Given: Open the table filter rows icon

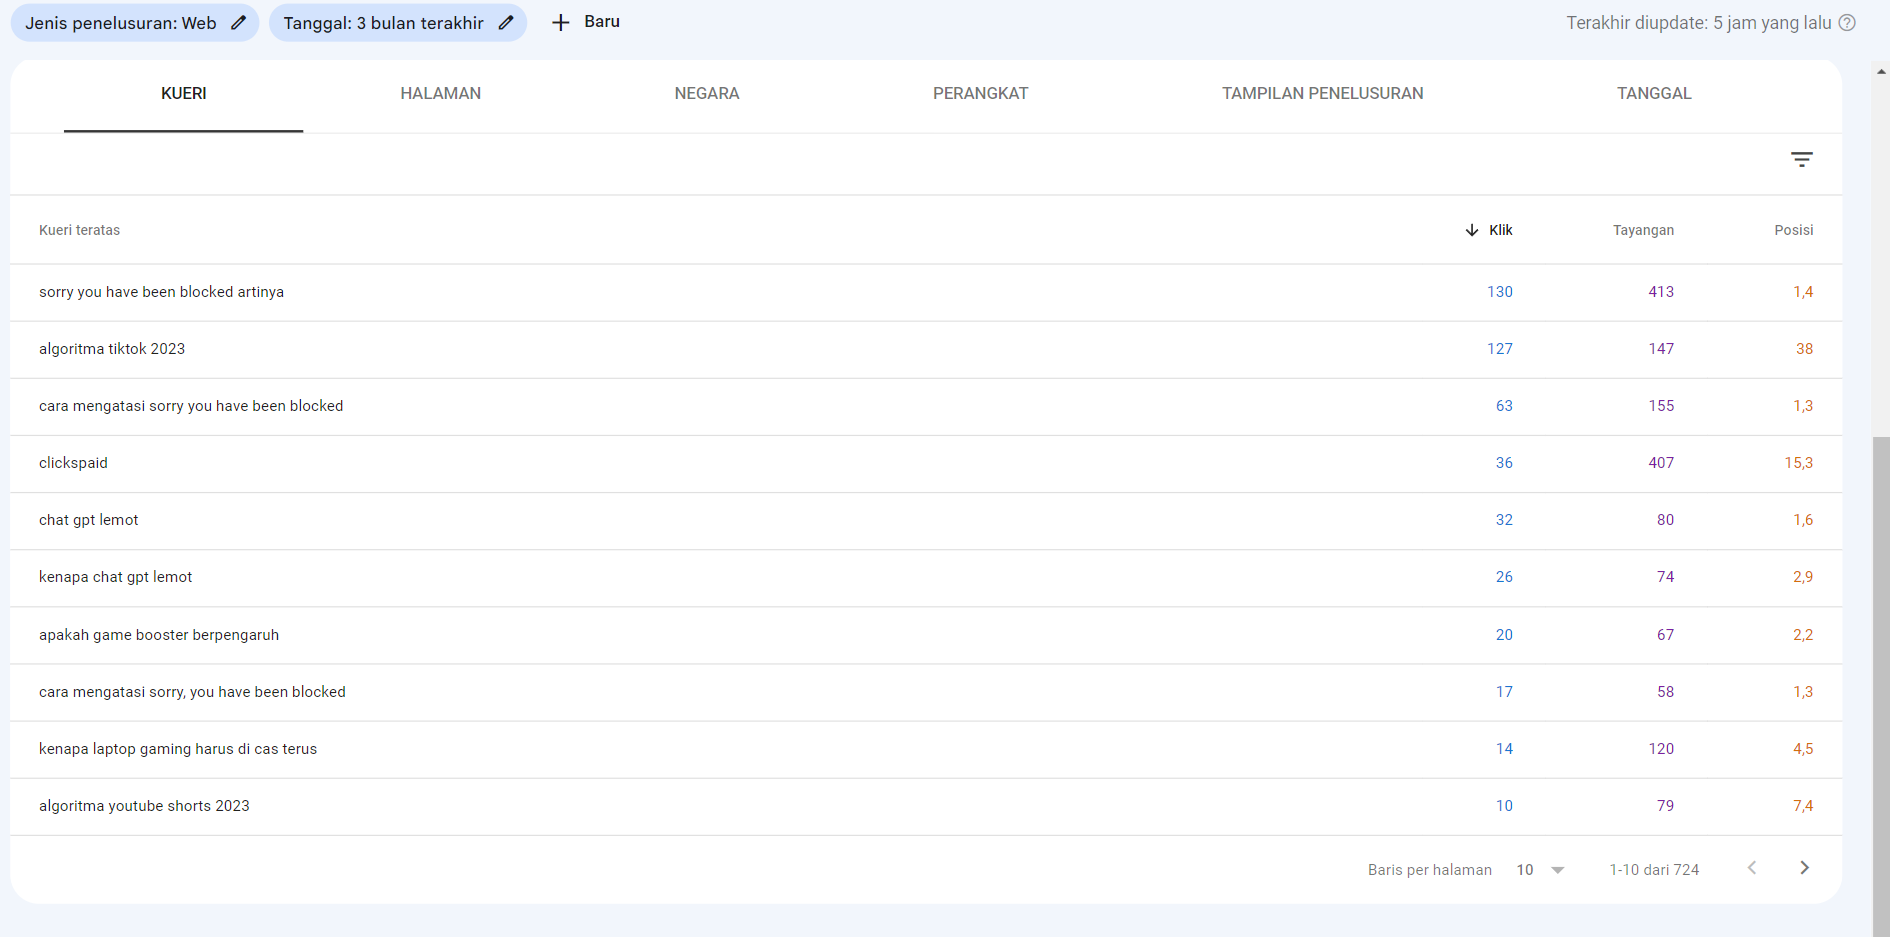Looking at the screenshot, I should 1801,160.
